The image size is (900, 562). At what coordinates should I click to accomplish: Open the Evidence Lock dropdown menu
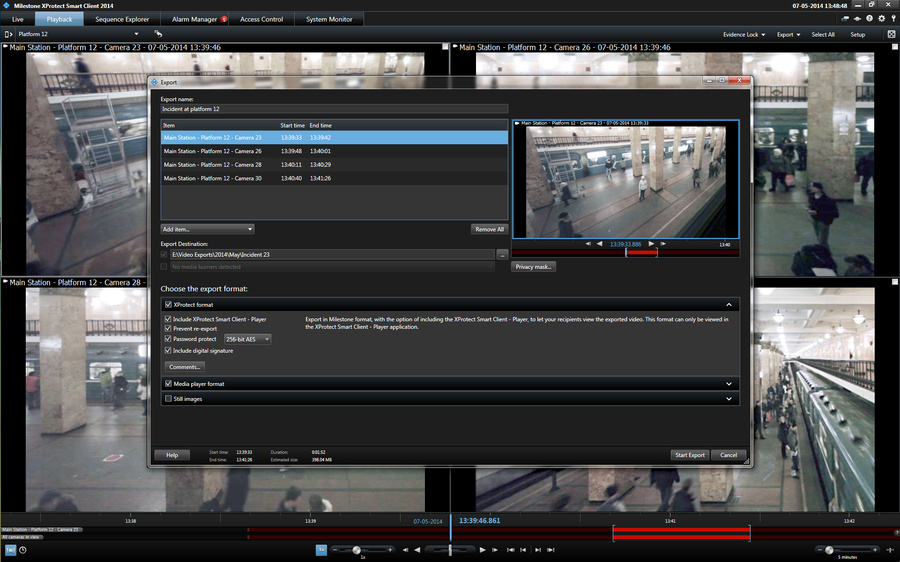(x=744, y=34)
